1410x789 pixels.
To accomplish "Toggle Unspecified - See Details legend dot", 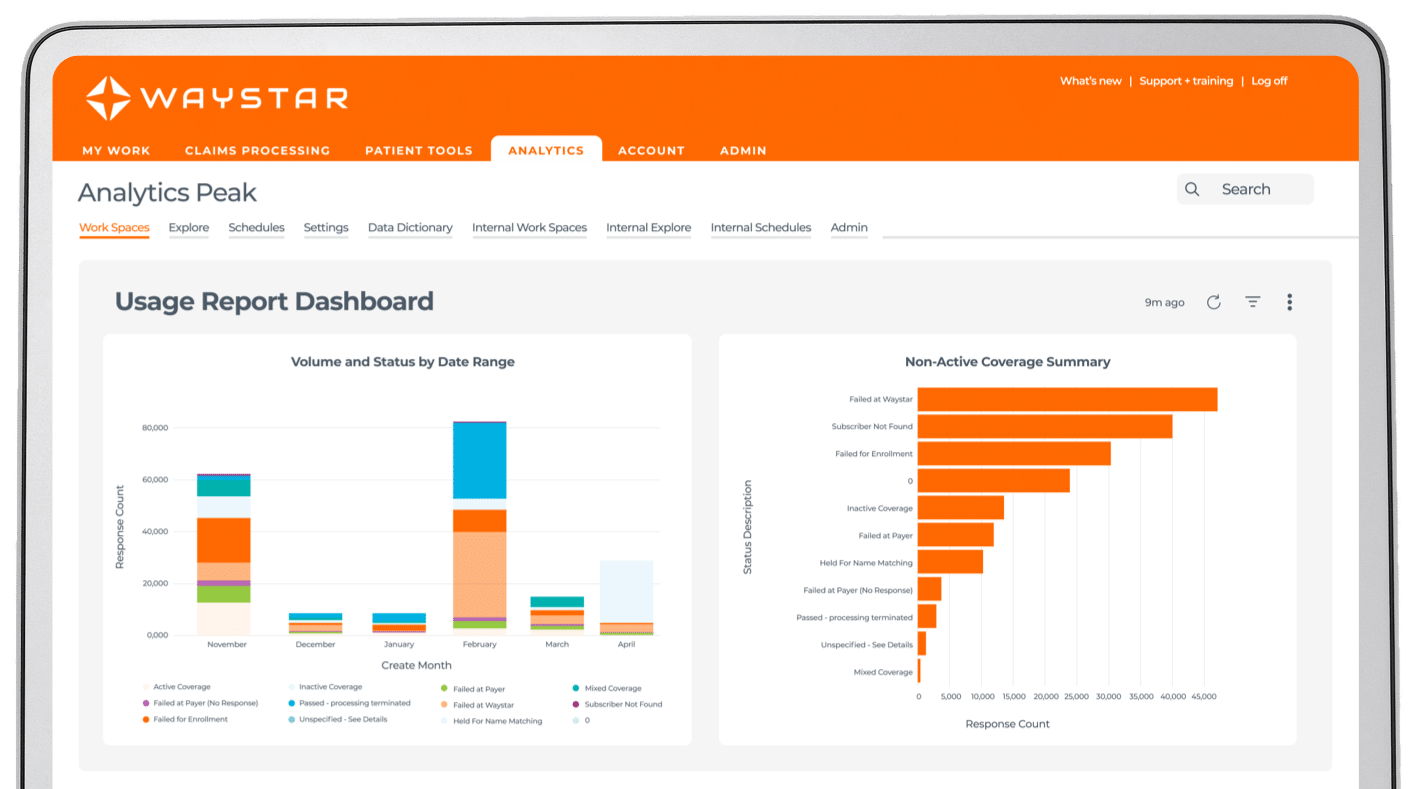I will pyautogui.click(x=290, y=720).
